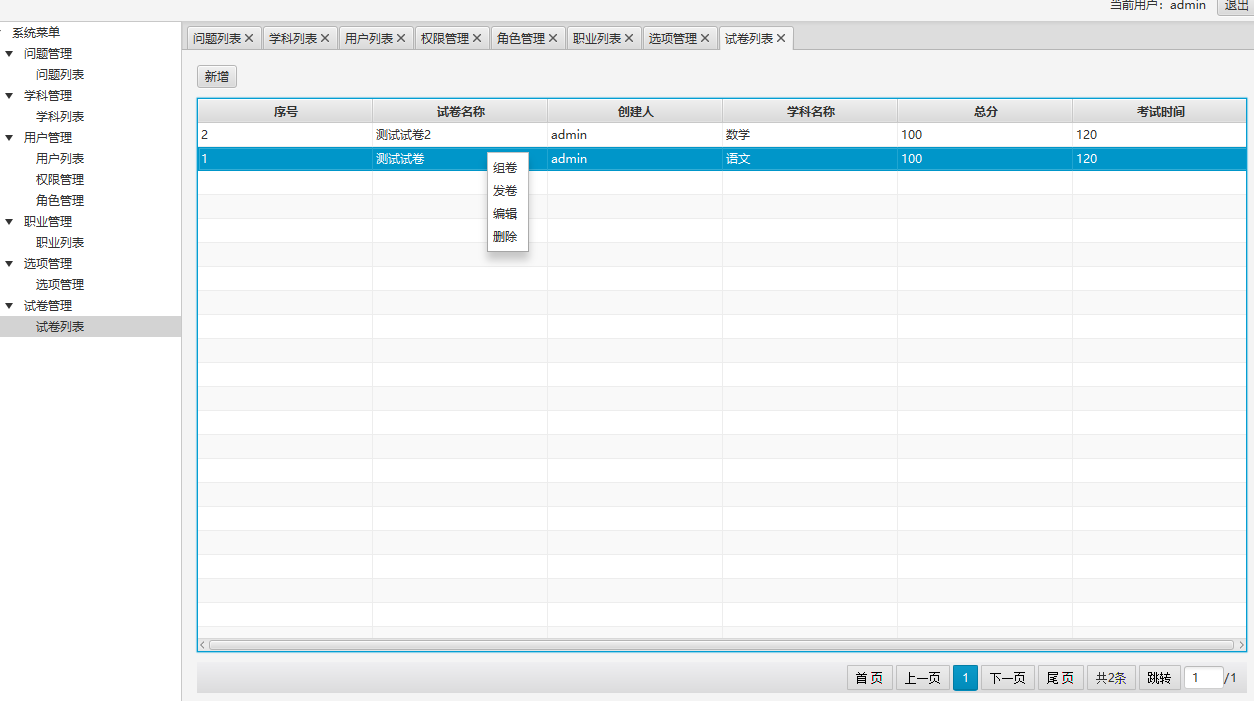Collapse the 试卷管理 tree node

[x=10, y=306]
